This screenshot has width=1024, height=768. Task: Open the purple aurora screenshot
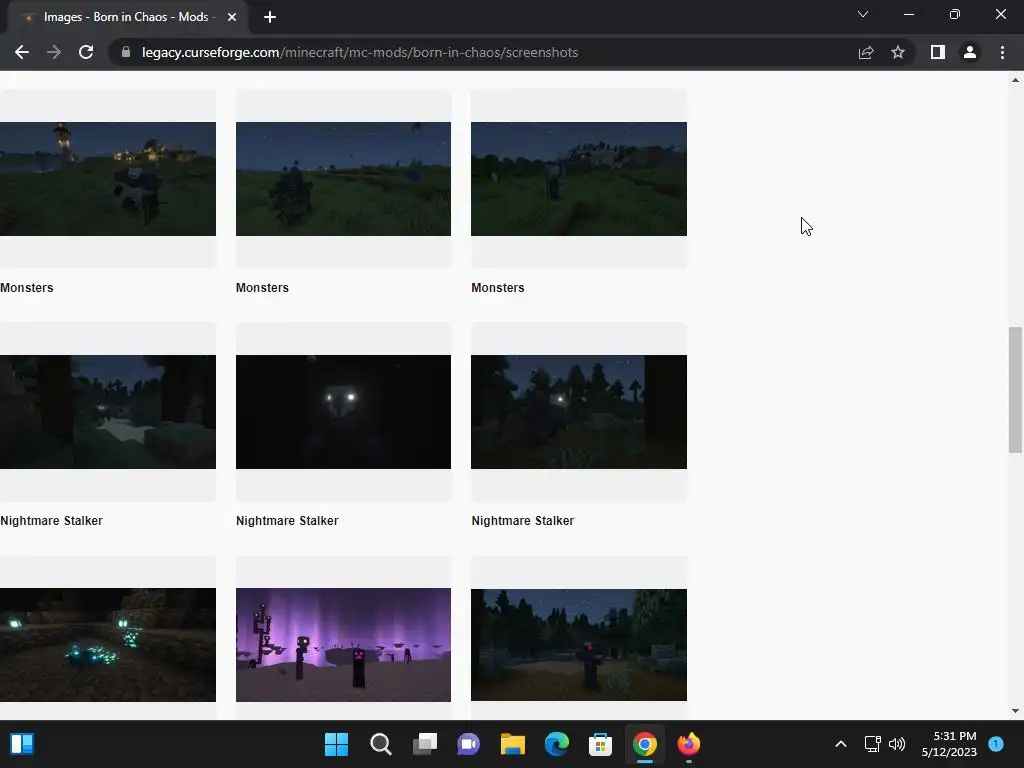[x=344, y=645]
